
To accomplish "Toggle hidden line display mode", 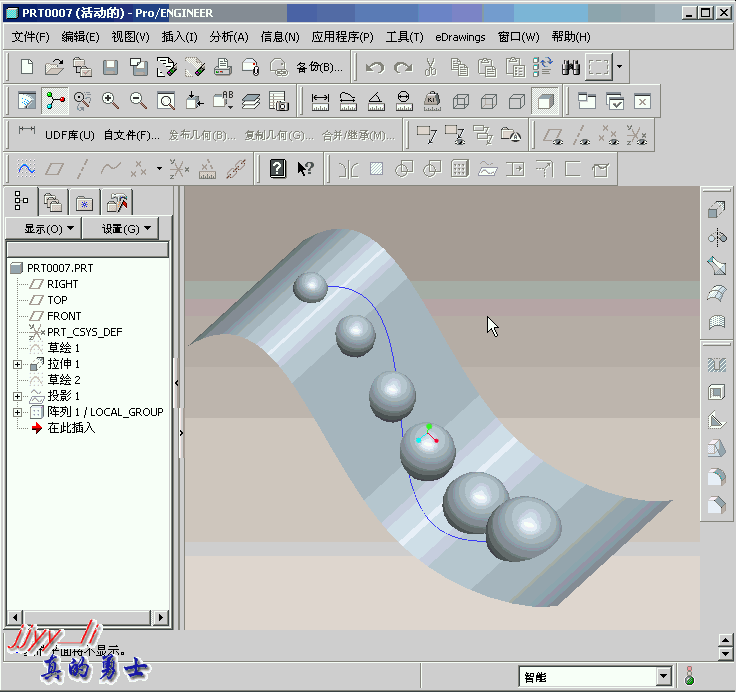I will pyautogui.click(x=489, y=101).
